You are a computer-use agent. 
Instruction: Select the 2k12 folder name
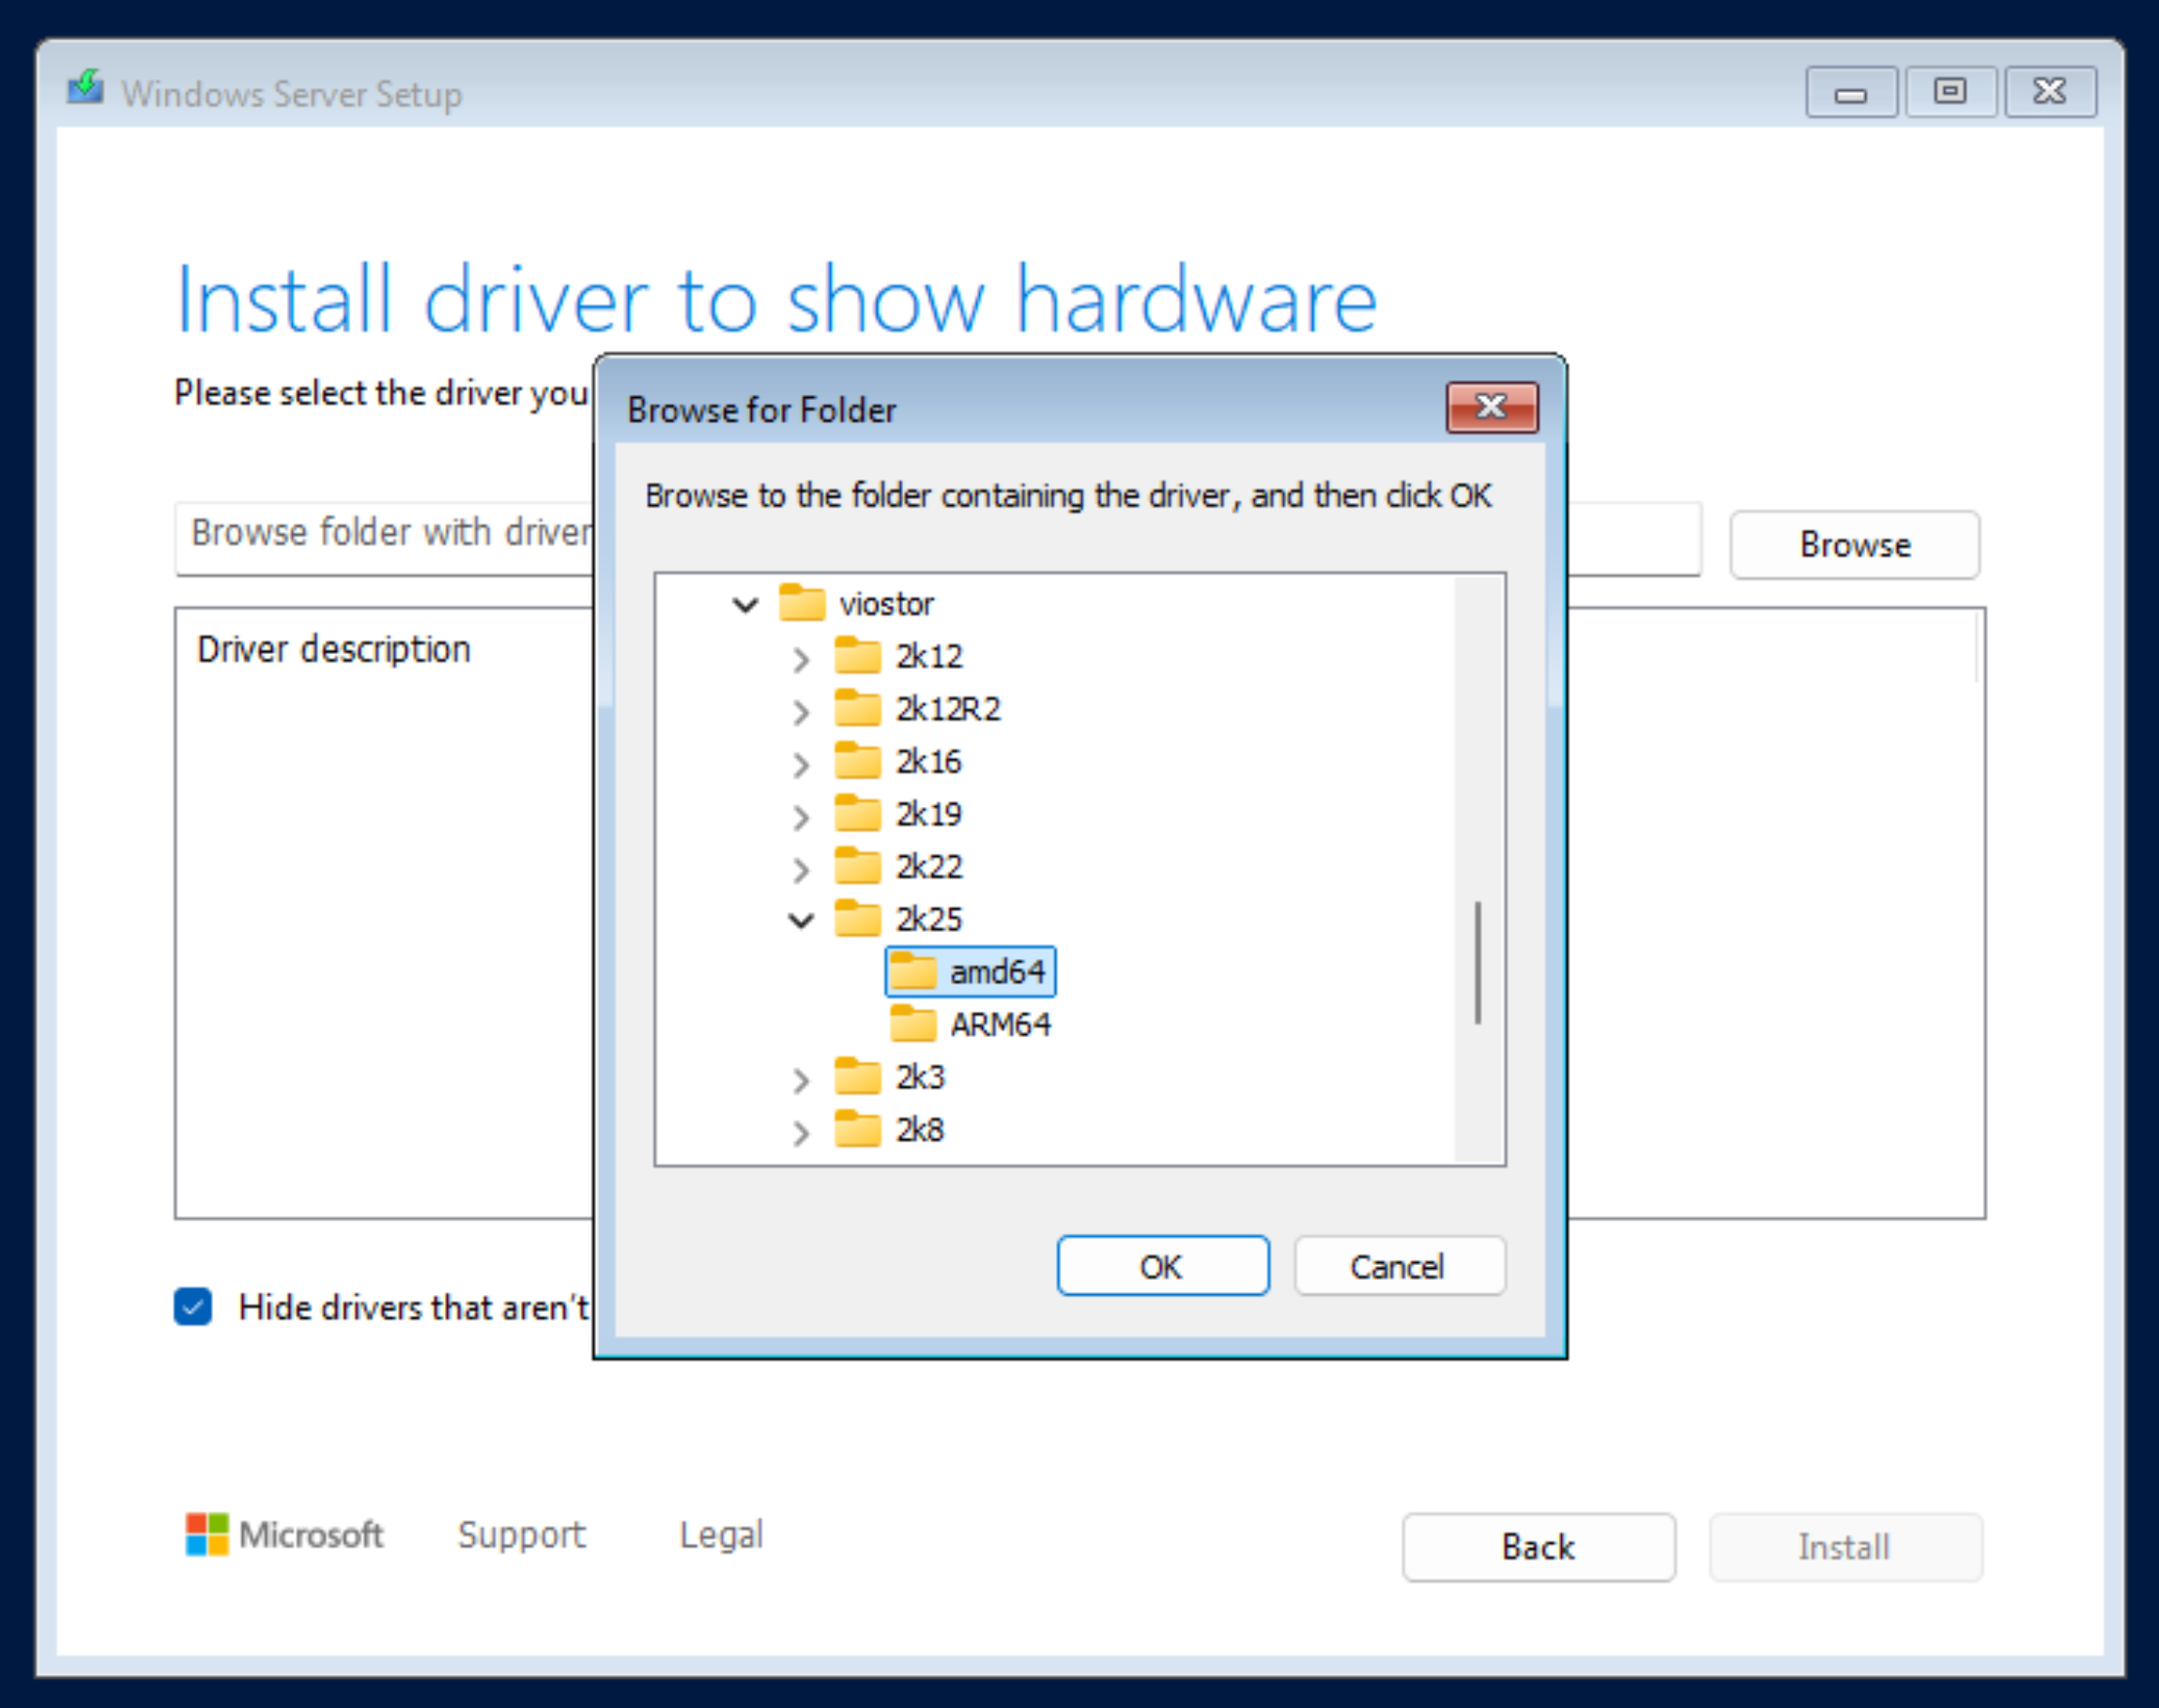click(x=928, y=656)
